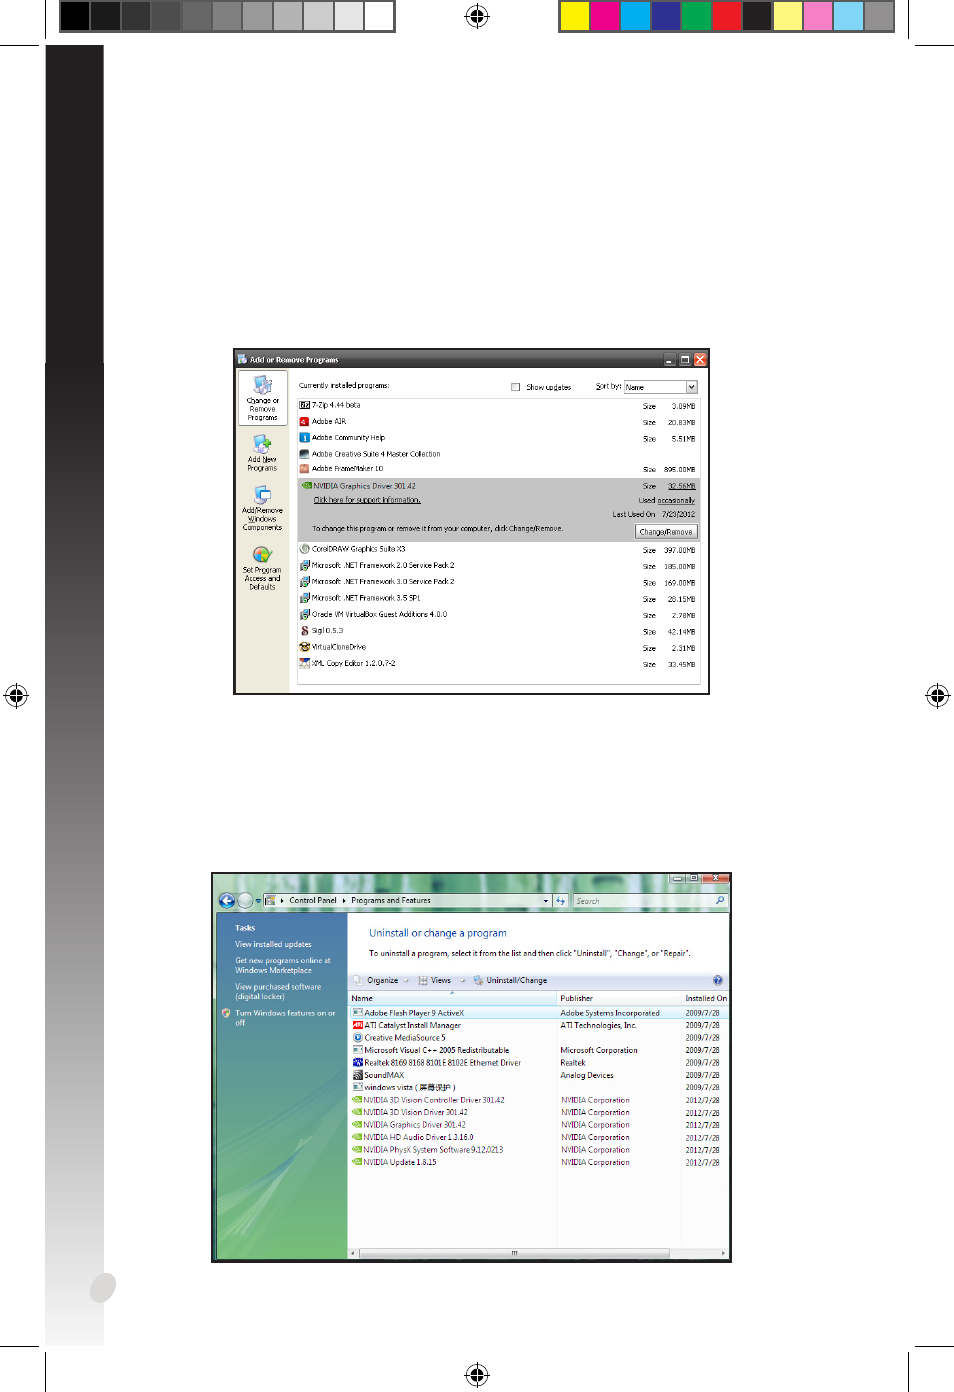Expand the Organize dropdown arrow

click(407, 981)
